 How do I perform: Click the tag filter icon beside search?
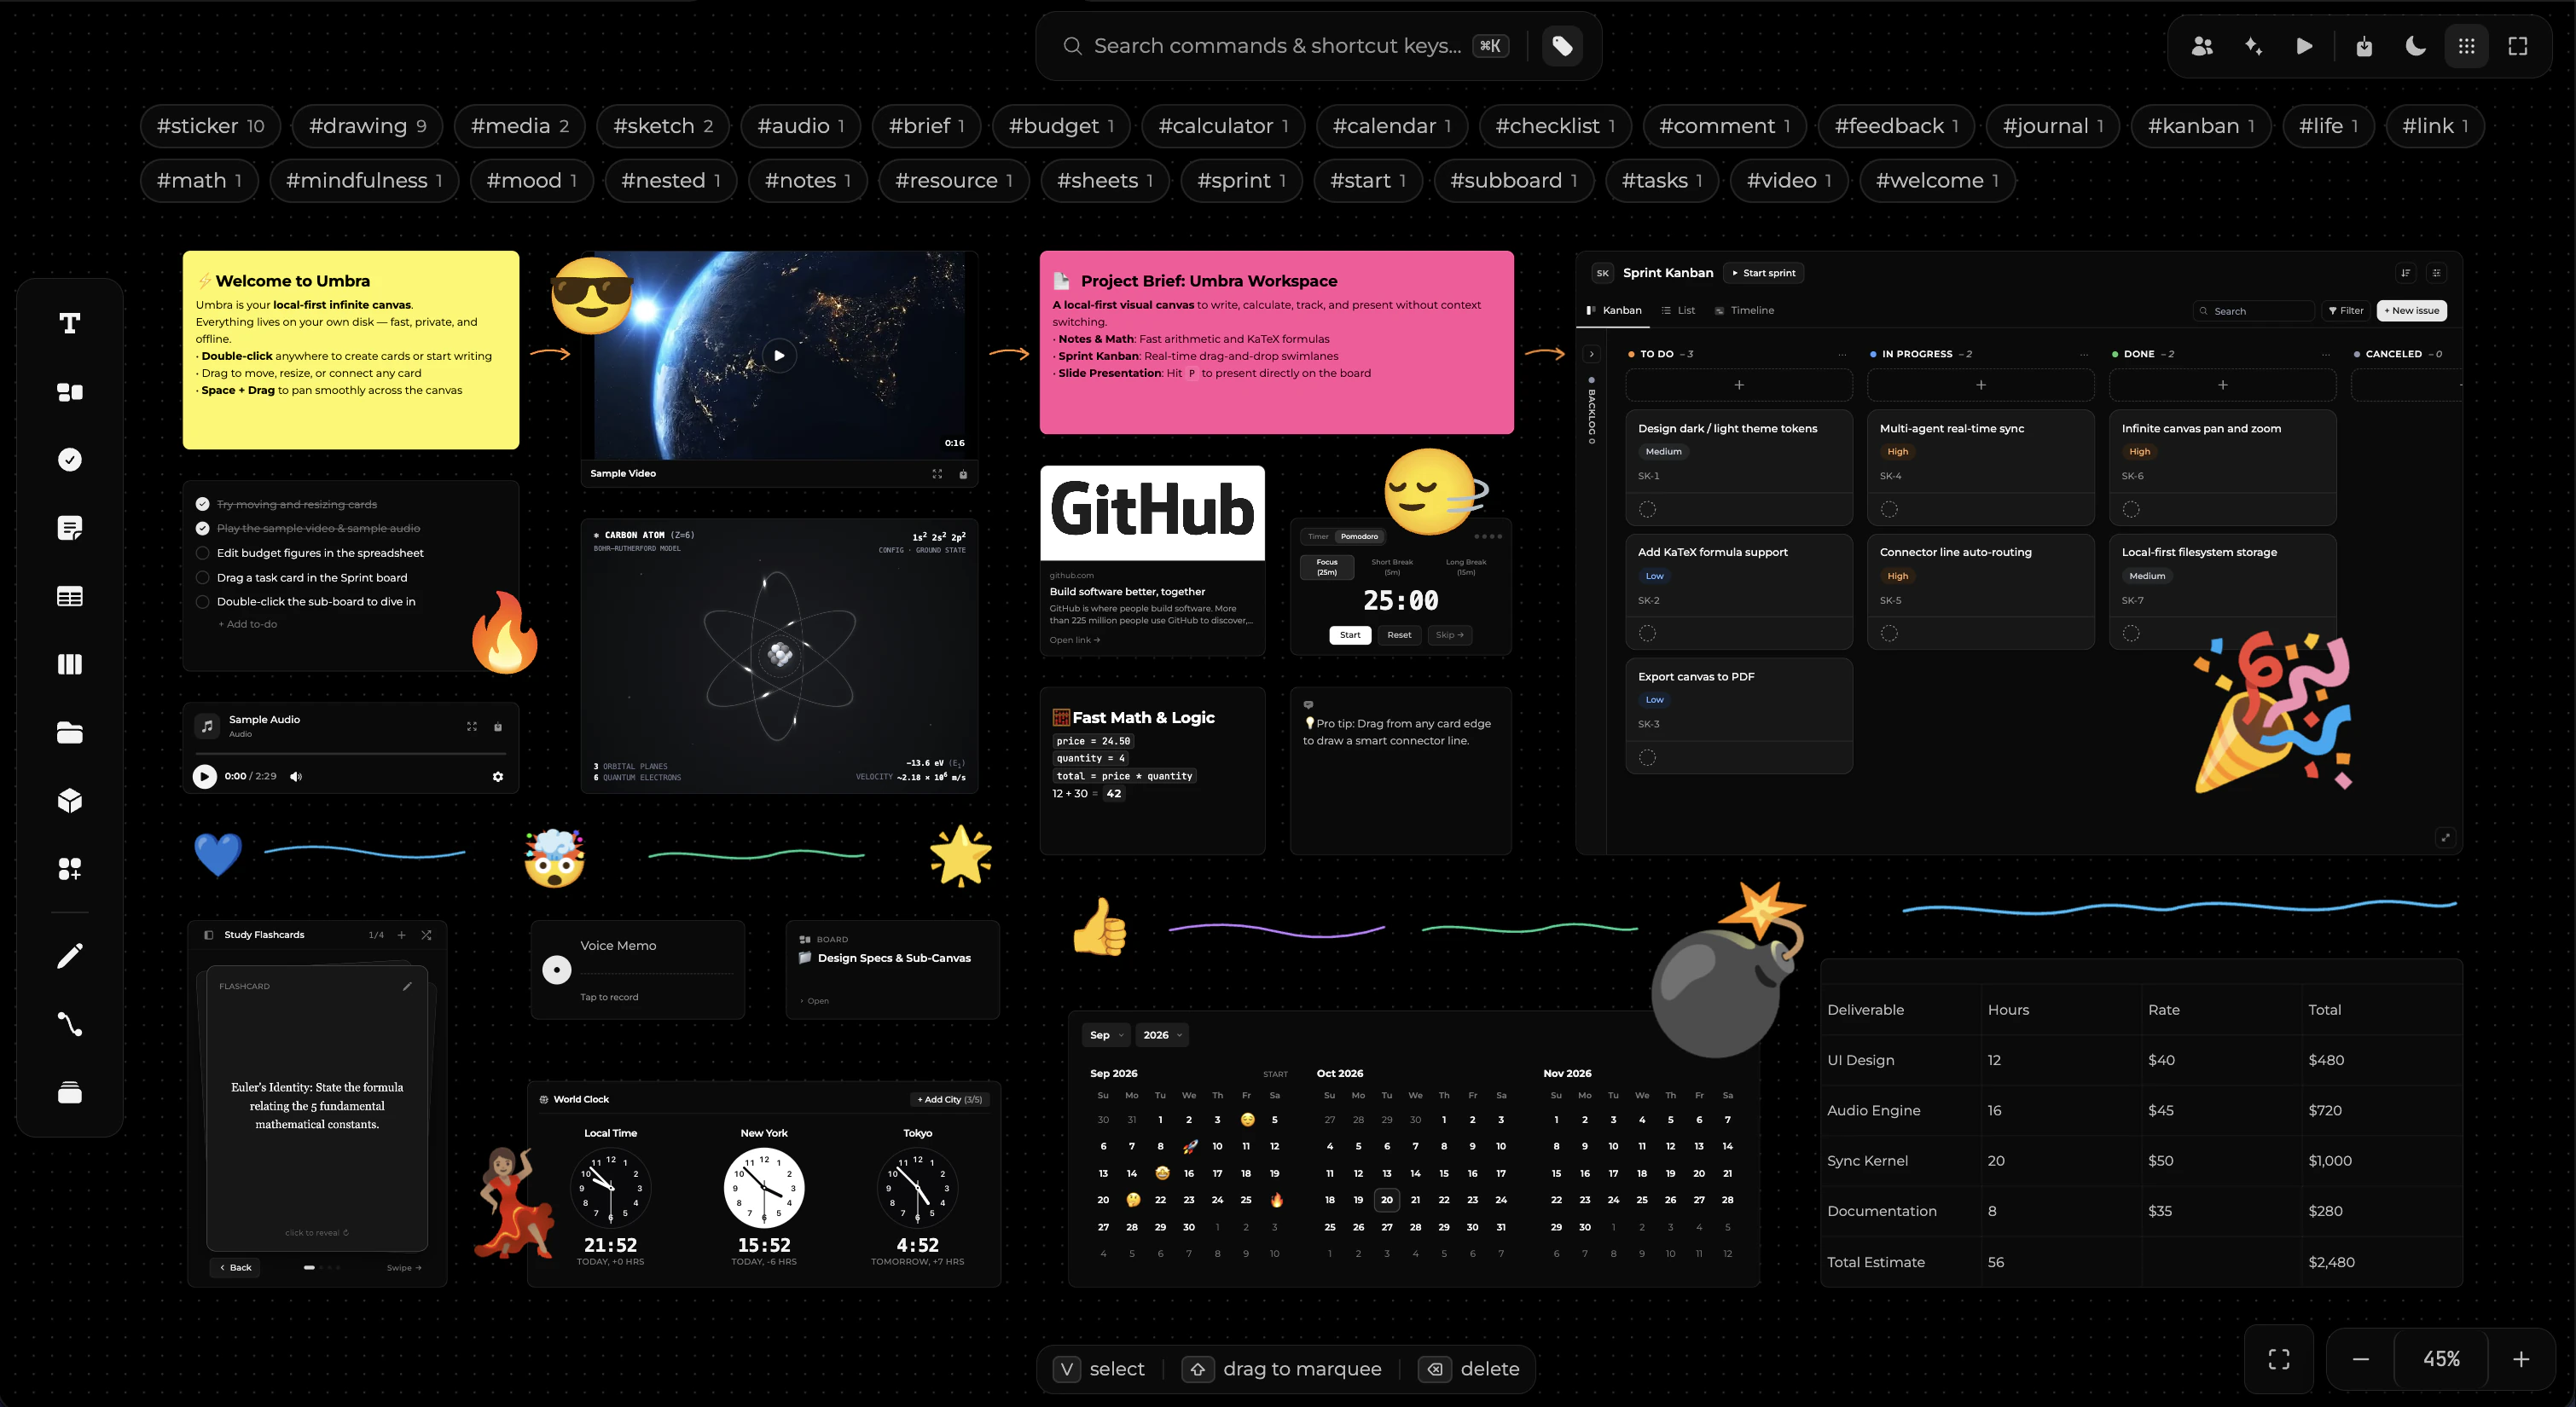(x=1562, y=45)
